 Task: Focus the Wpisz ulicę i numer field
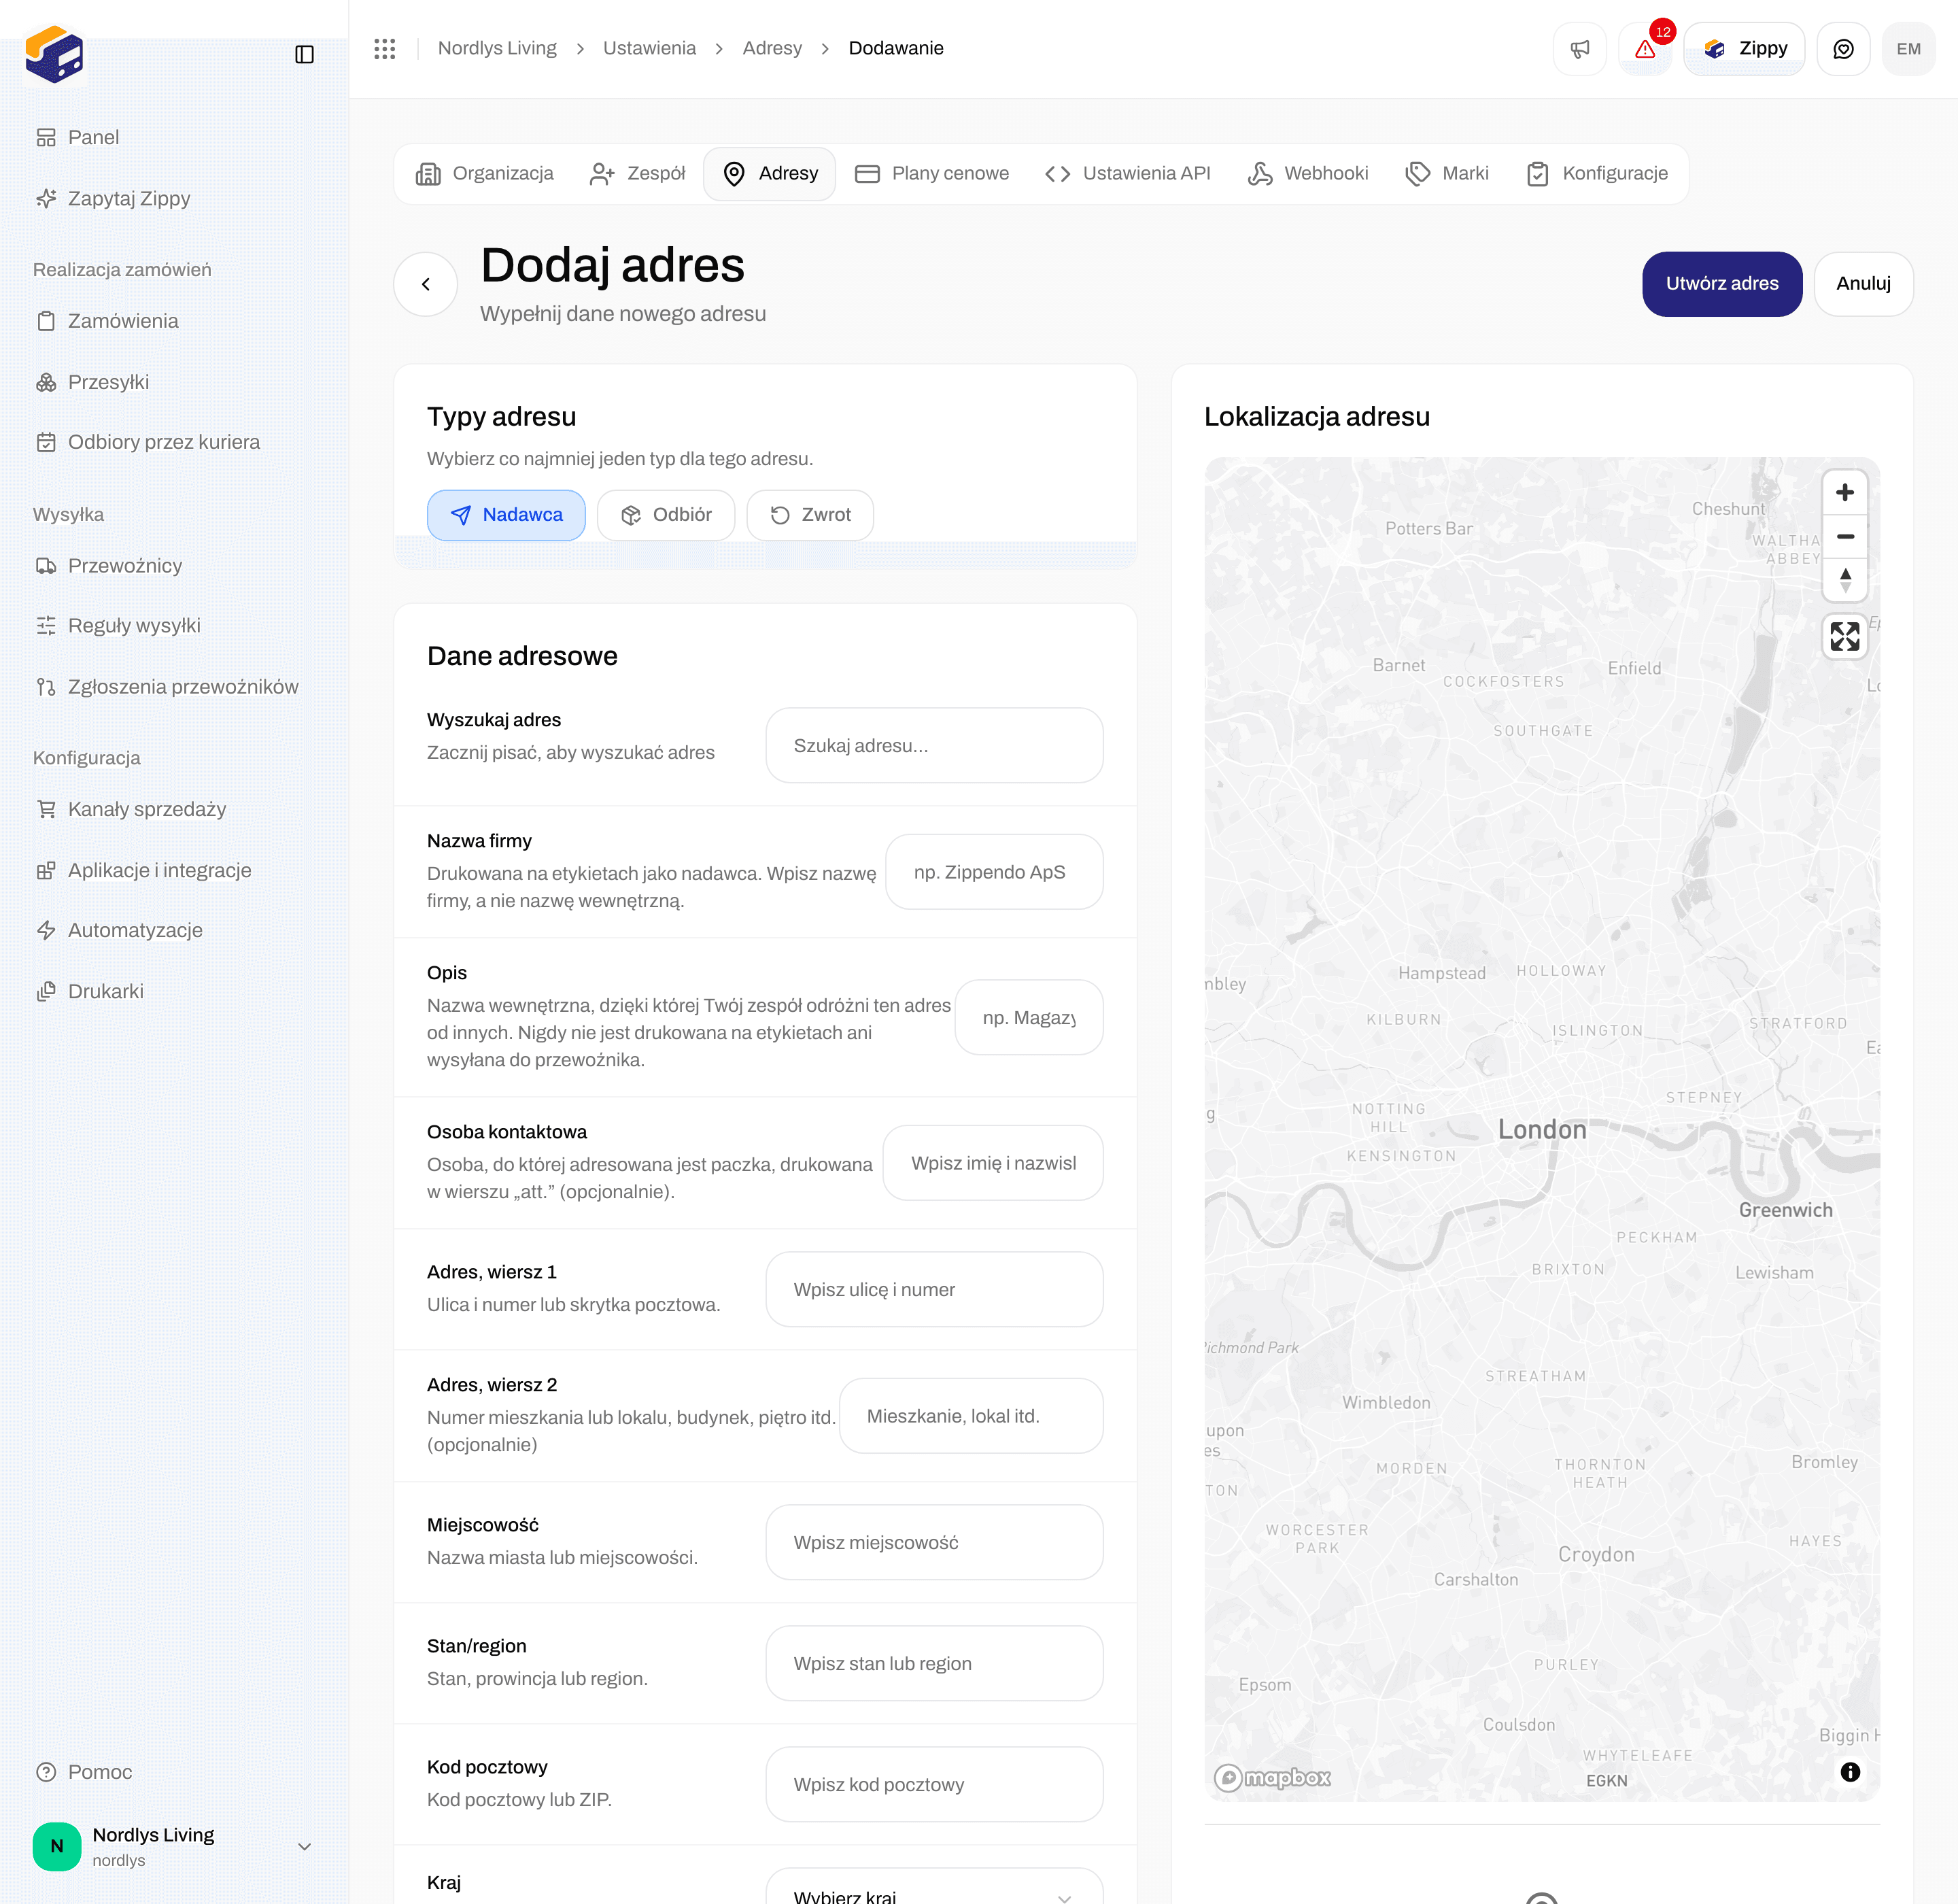934,1290
